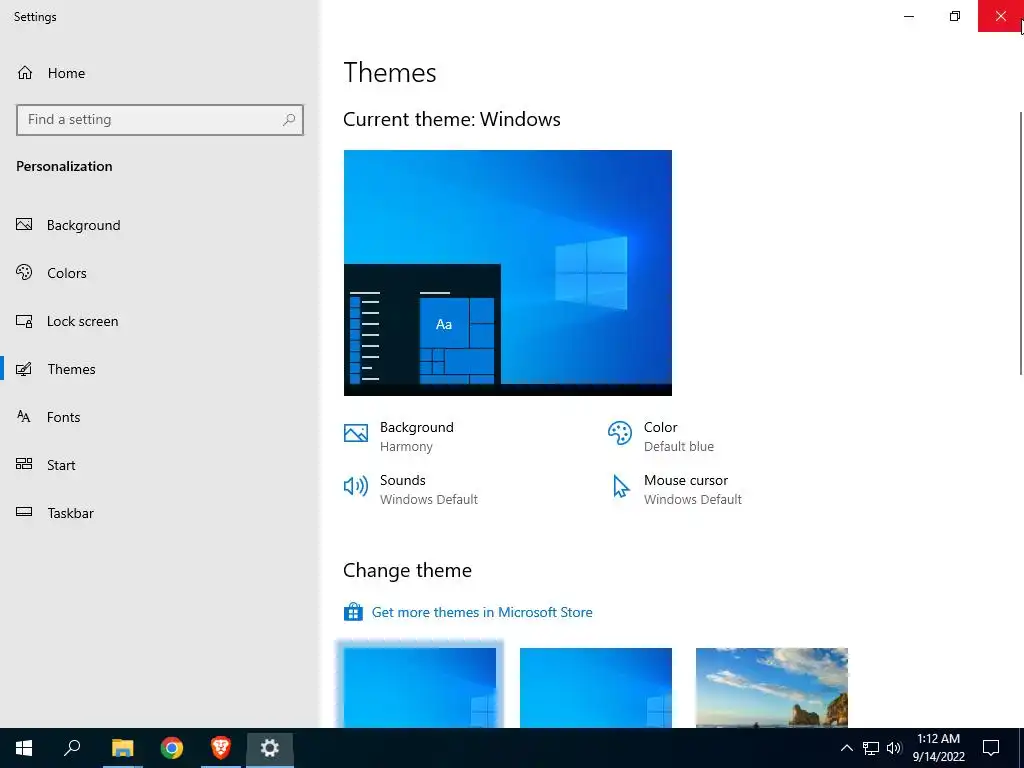Select the second blue theme thumbnail

[x=596, y=688]
